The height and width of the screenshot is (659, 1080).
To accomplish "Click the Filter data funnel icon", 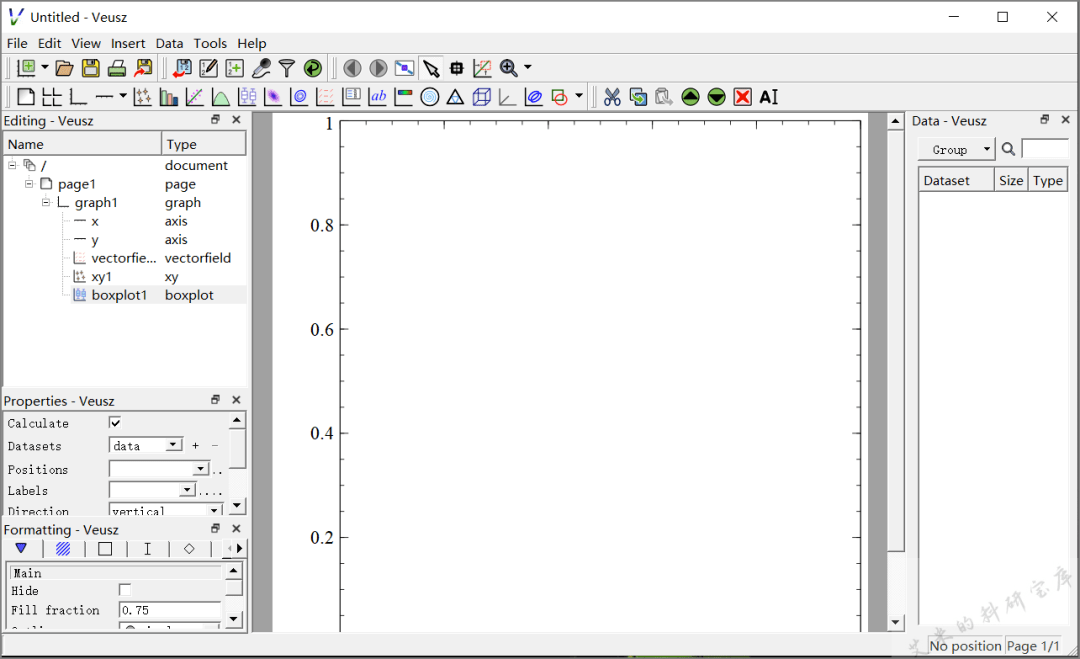I will (x=287, y=67).
